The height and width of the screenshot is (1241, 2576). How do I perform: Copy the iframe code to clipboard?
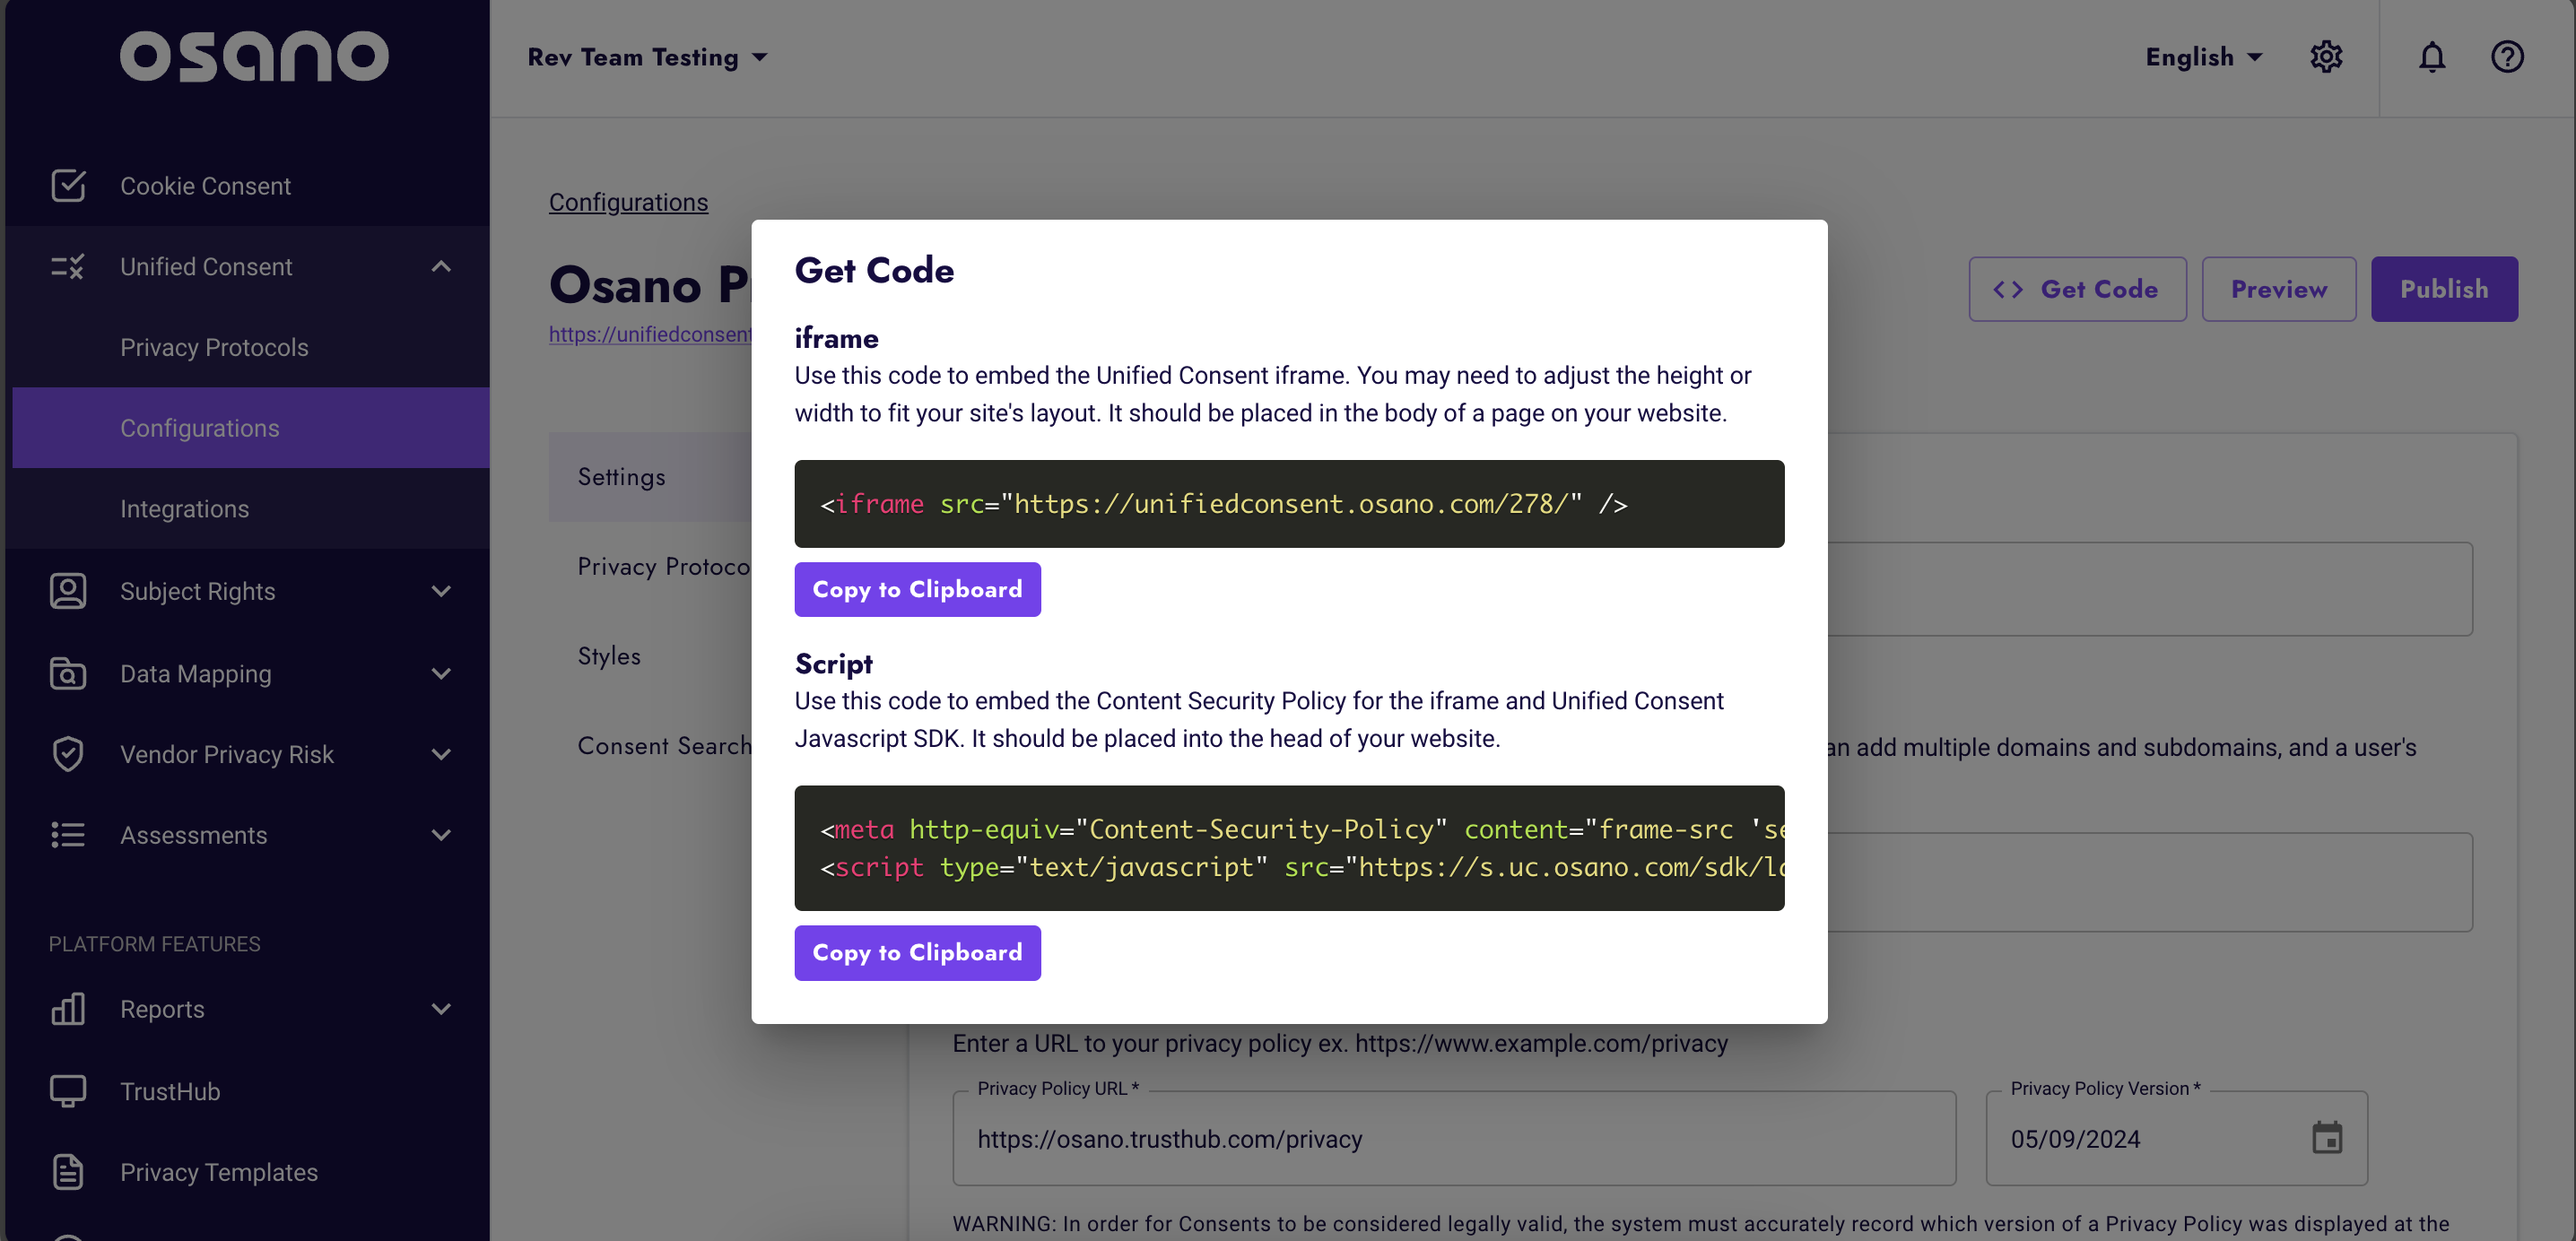[917, 589]
